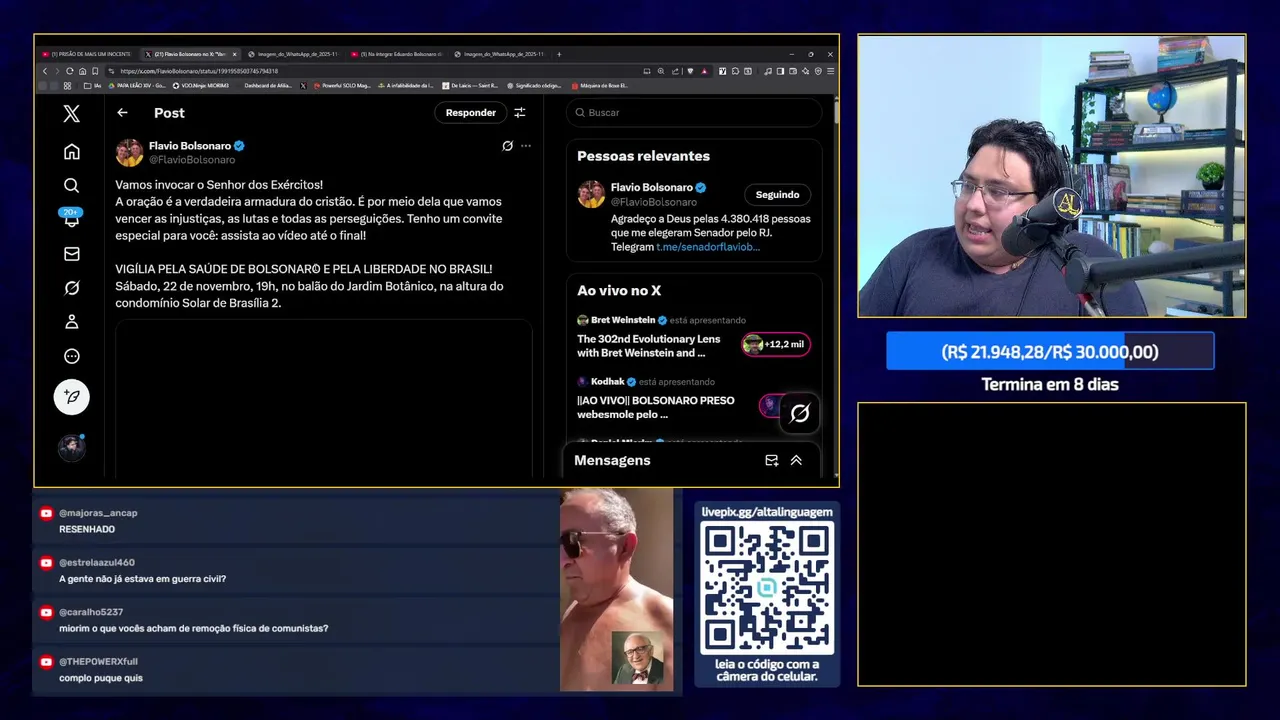Open the t.me/senadorflaviob... Telegram link

[708, 246]
